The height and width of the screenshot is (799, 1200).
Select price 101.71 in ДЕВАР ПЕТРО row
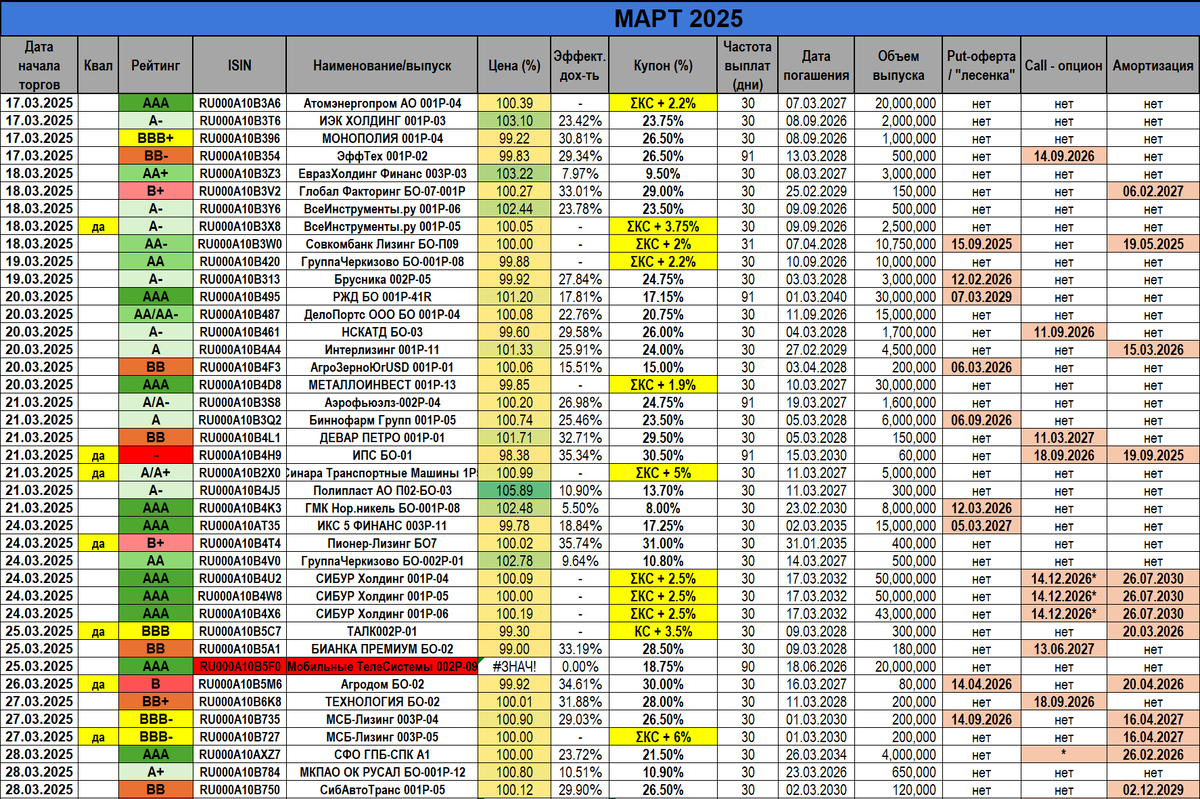[x=514, y=436]
